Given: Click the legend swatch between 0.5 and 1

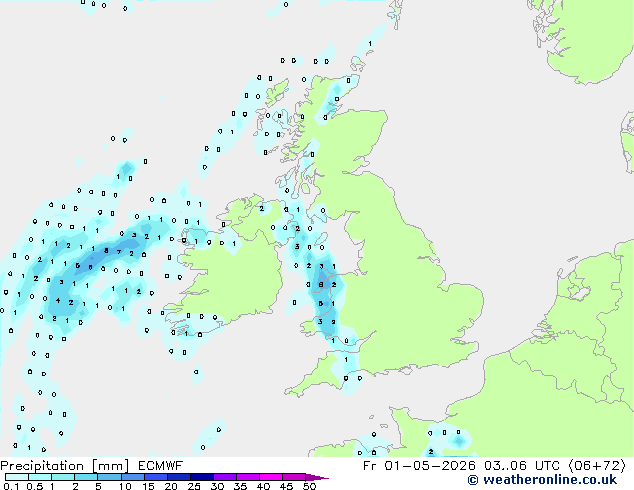Looking at the screenshot, I should click(40, 477).
